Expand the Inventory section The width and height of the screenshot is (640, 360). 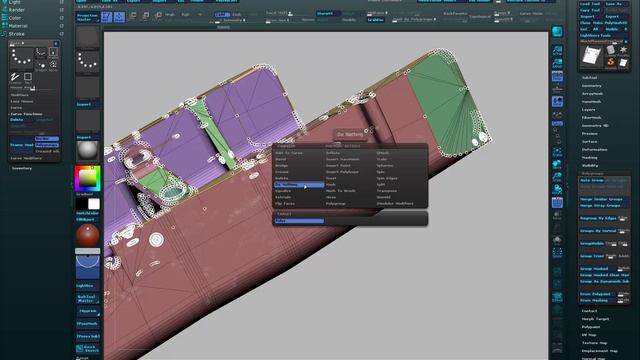(x=22, y=168)
